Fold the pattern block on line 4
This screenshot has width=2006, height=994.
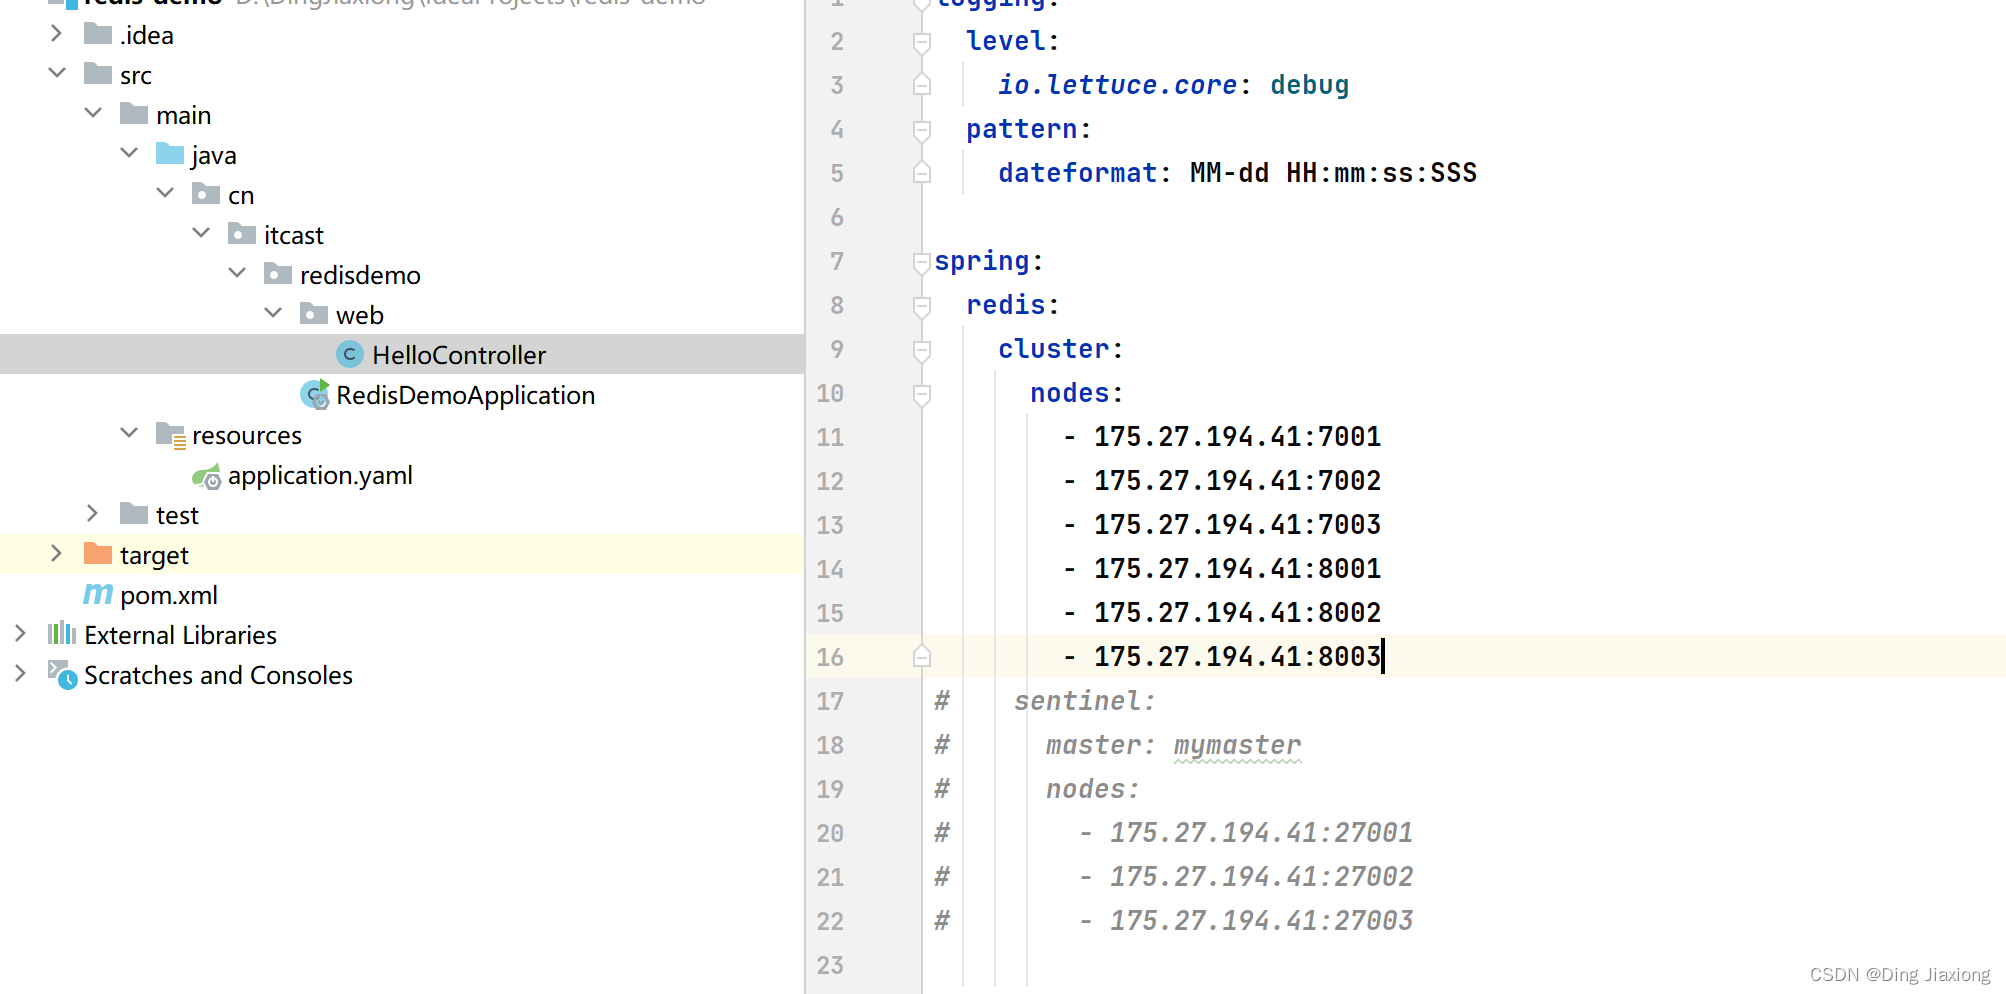click(922, 130)
